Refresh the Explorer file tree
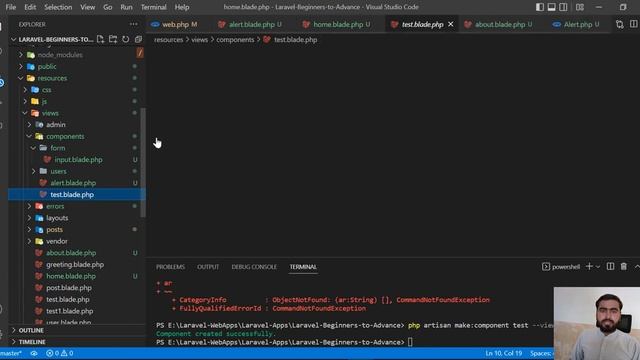 [x=126, y=39]
